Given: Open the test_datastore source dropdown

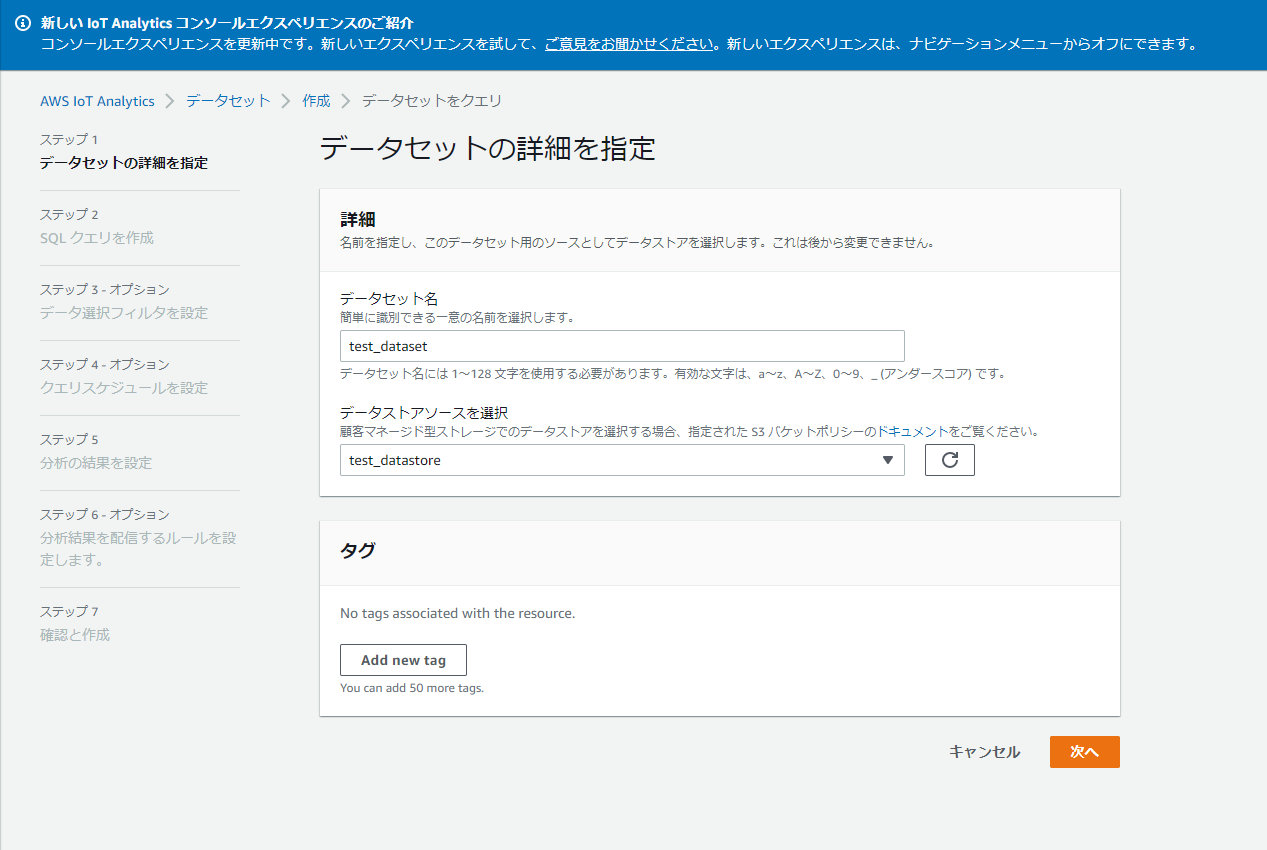Looking at the screenshot, I should 622,460.
